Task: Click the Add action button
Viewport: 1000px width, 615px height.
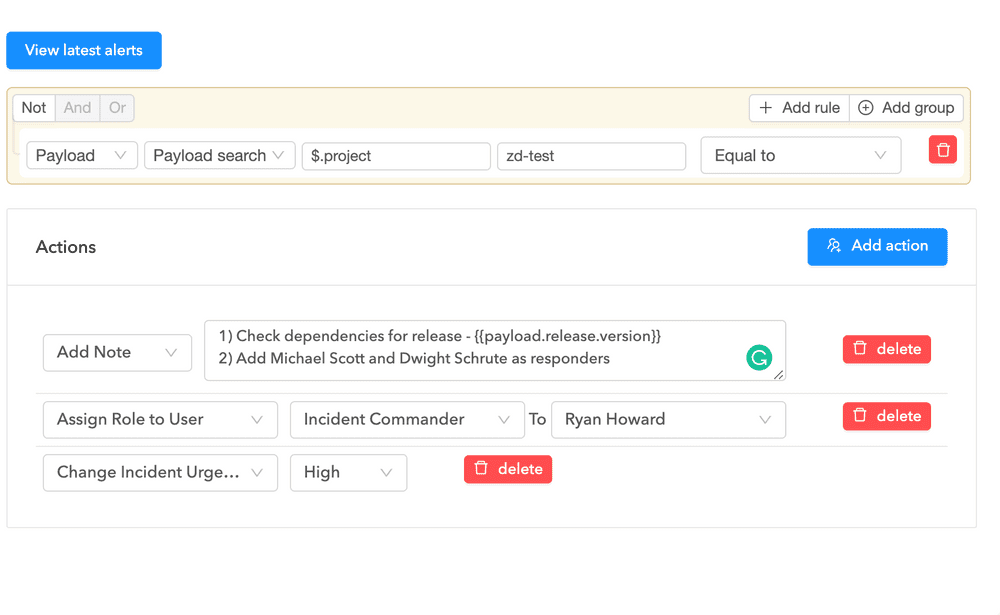Action: [877, 246]
